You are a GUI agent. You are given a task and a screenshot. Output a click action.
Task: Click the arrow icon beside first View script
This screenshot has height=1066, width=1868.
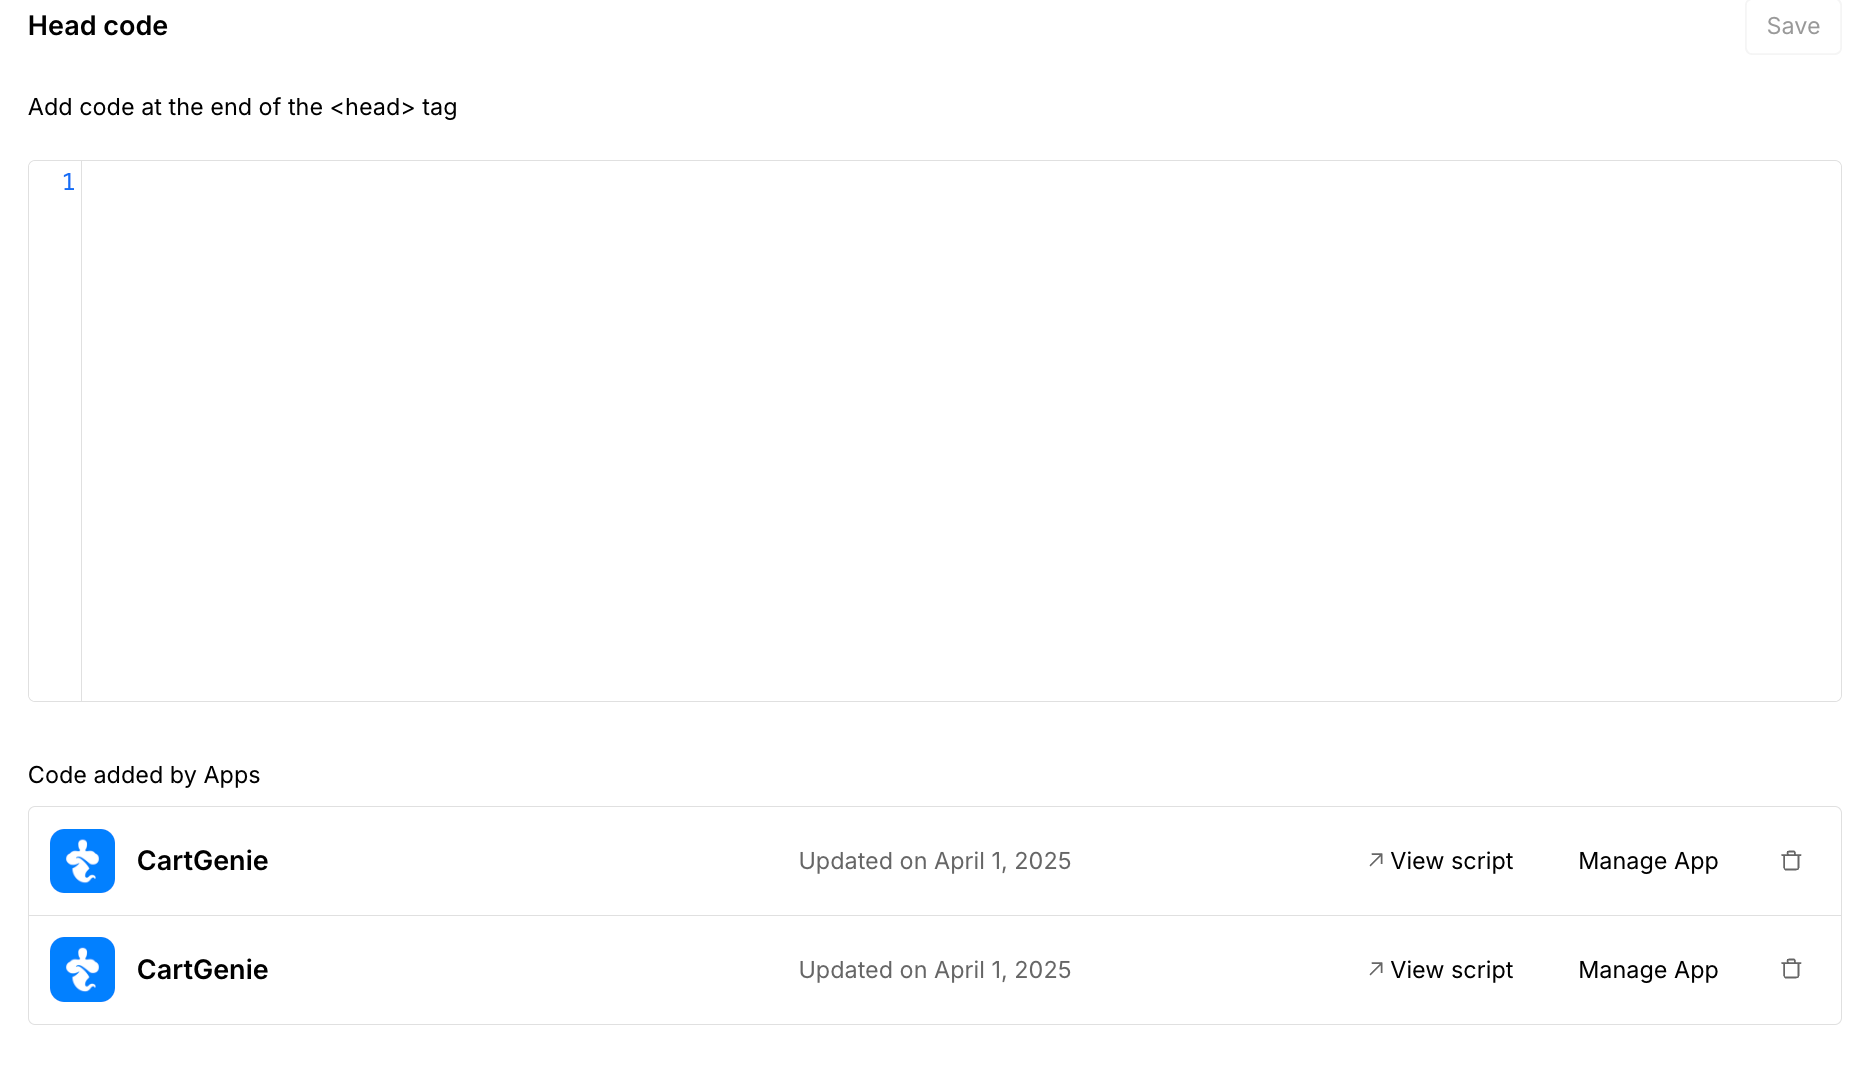point(1376,860)
